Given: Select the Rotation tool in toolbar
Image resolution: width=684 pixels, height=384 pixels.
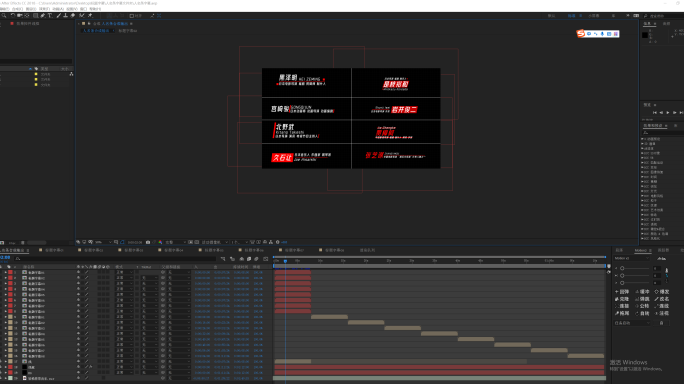Looking at the screenshot, I should coord(13,15).
